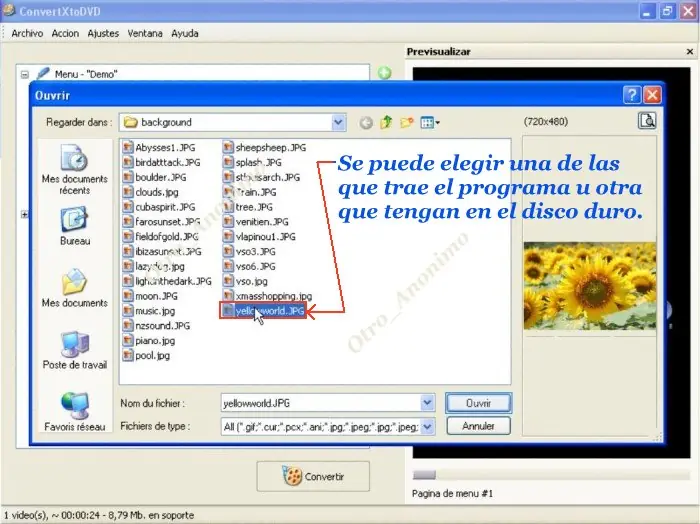Open the view menu icon

[x=430, y=122]
